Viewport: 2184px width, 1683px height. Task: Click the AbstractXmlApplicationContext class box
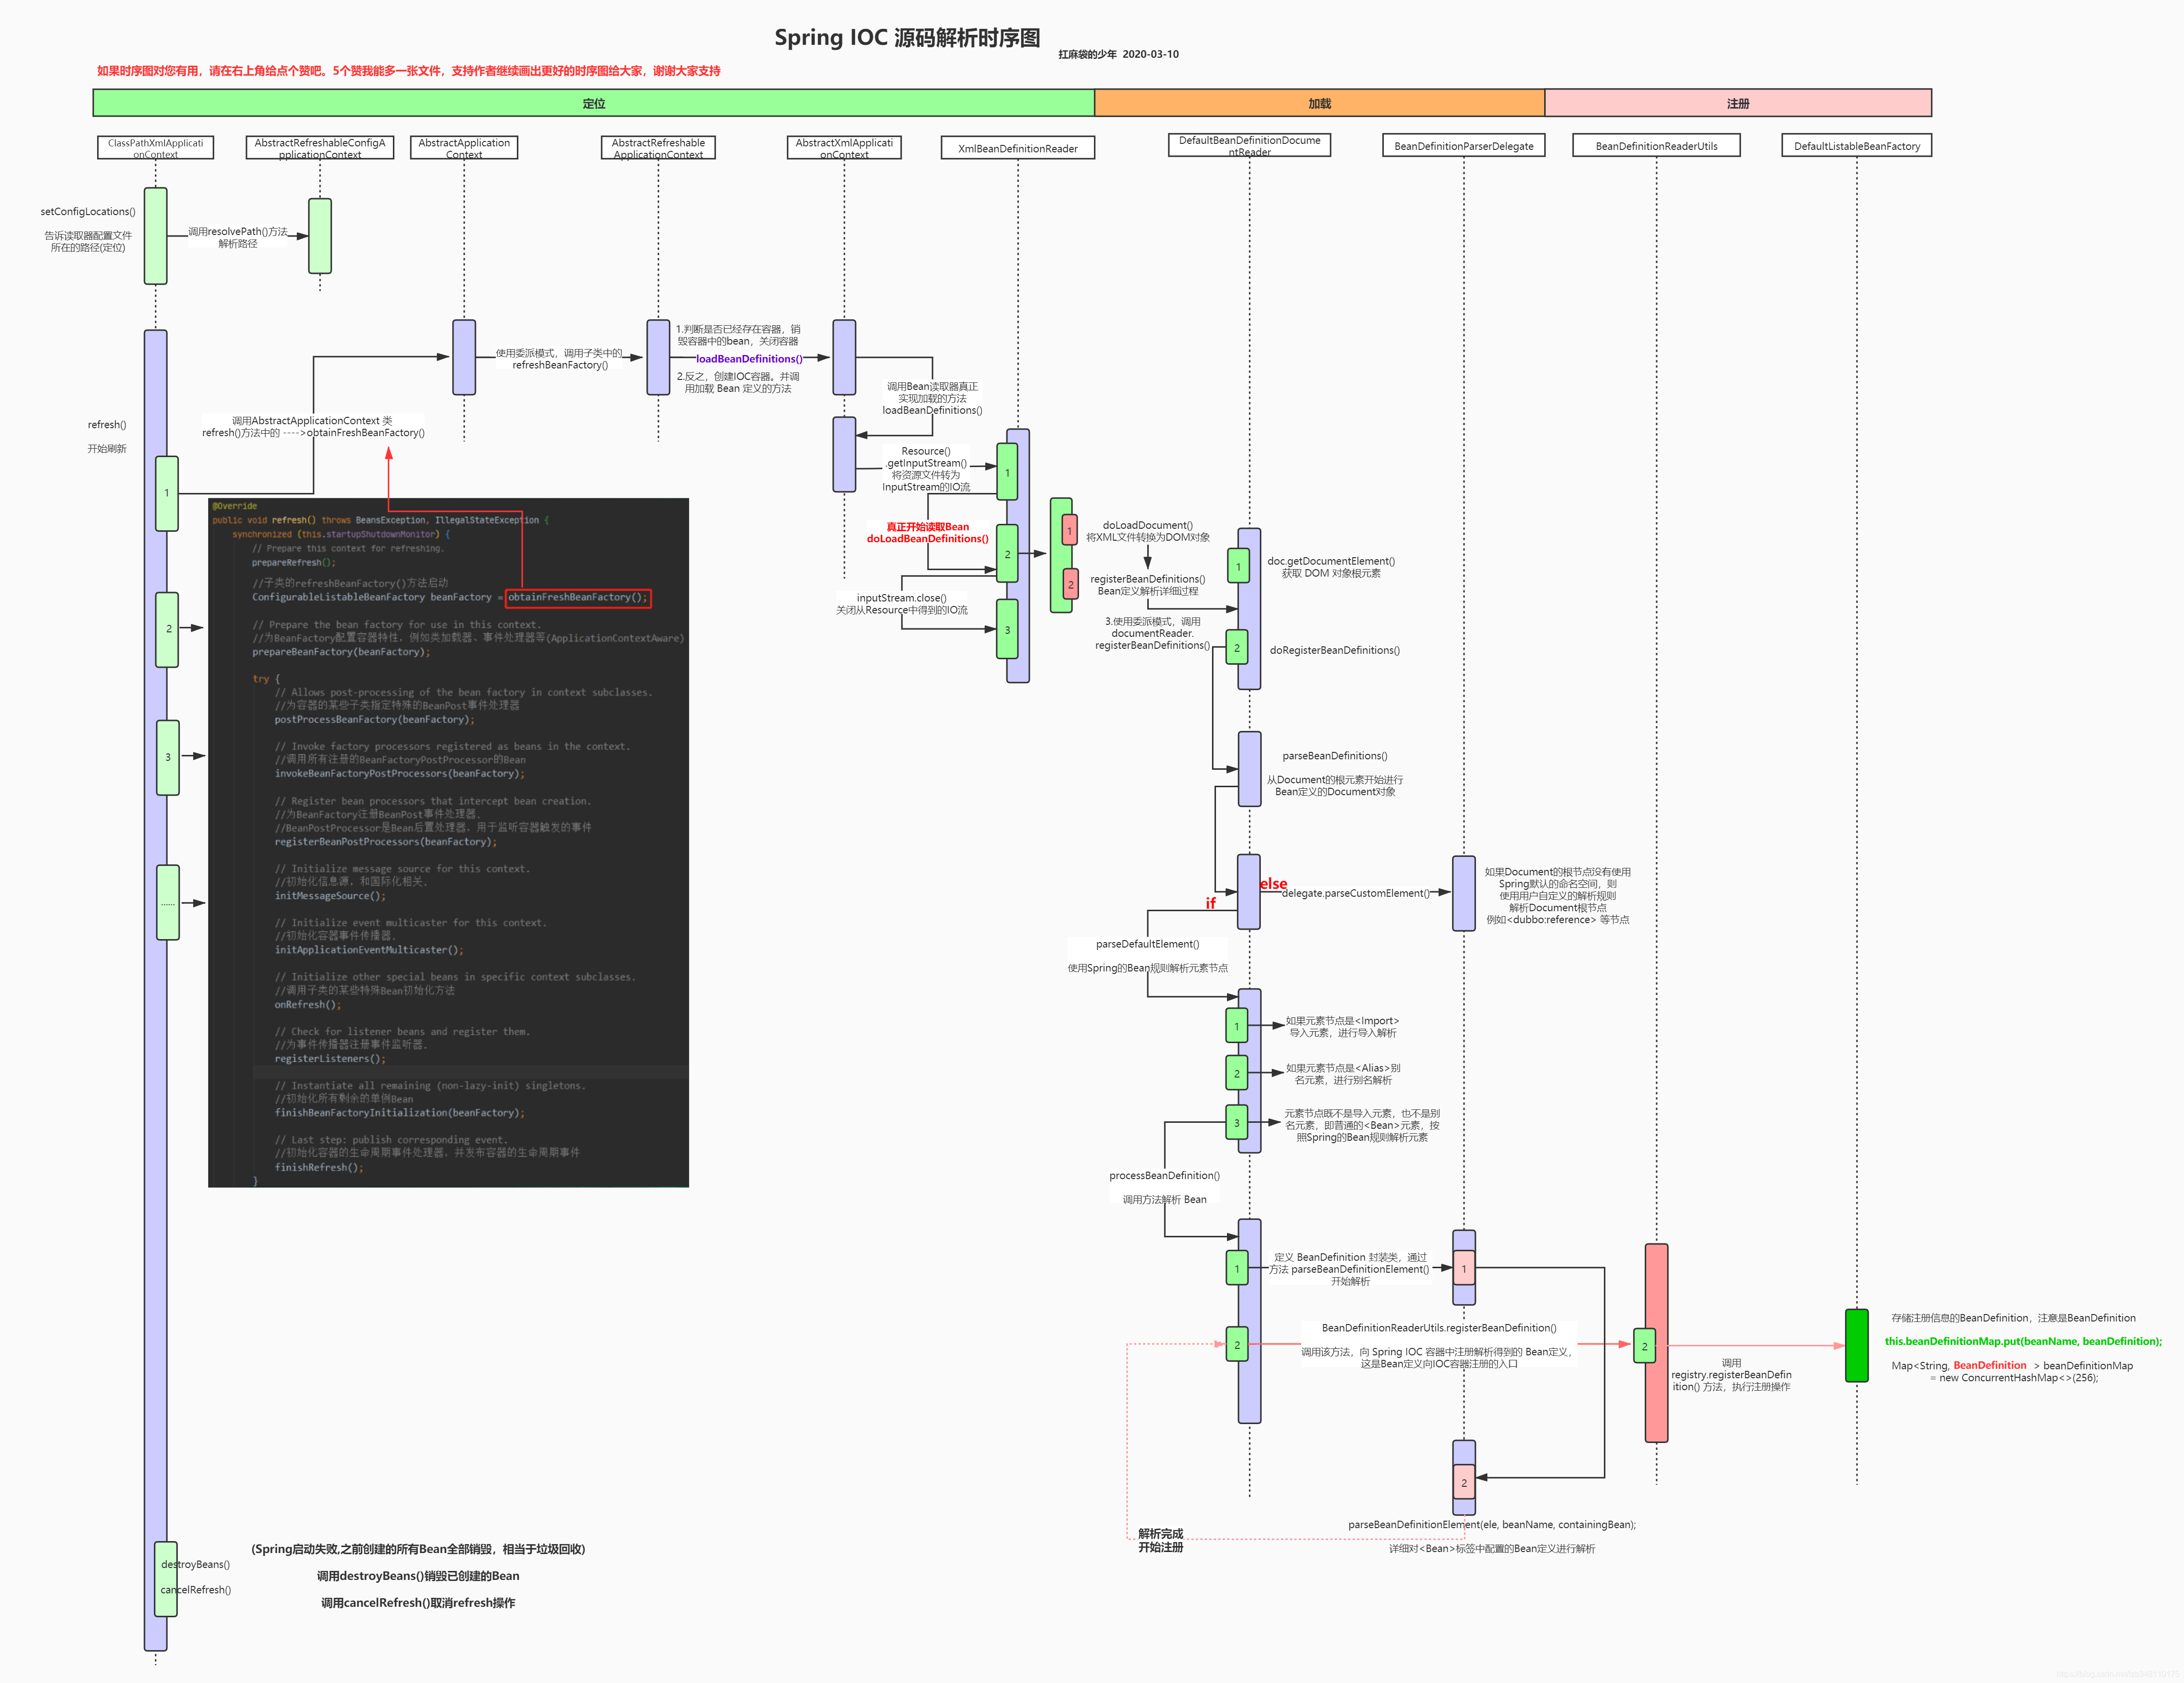click(x=844, y=148)
